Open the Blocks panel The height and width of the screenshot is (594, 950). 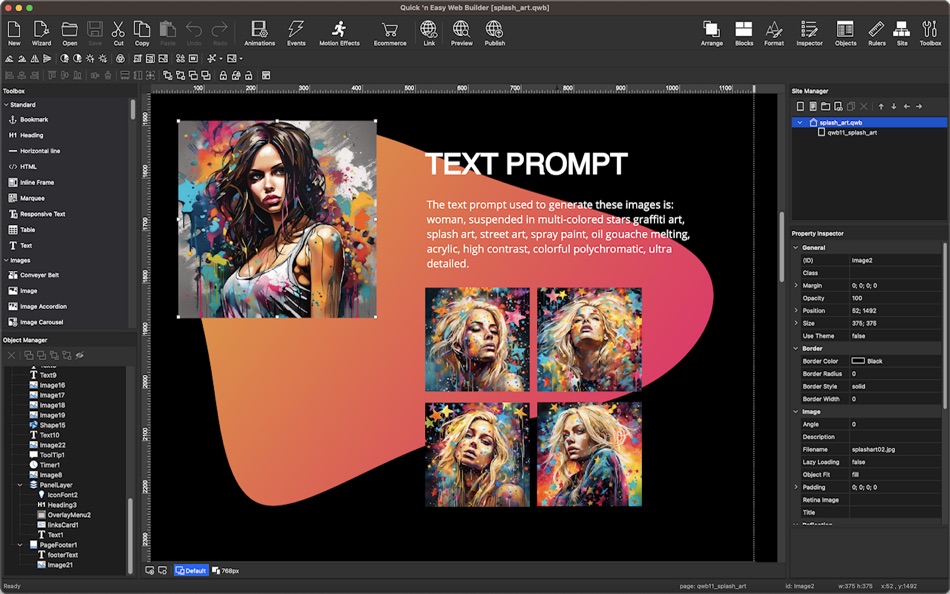743,33
